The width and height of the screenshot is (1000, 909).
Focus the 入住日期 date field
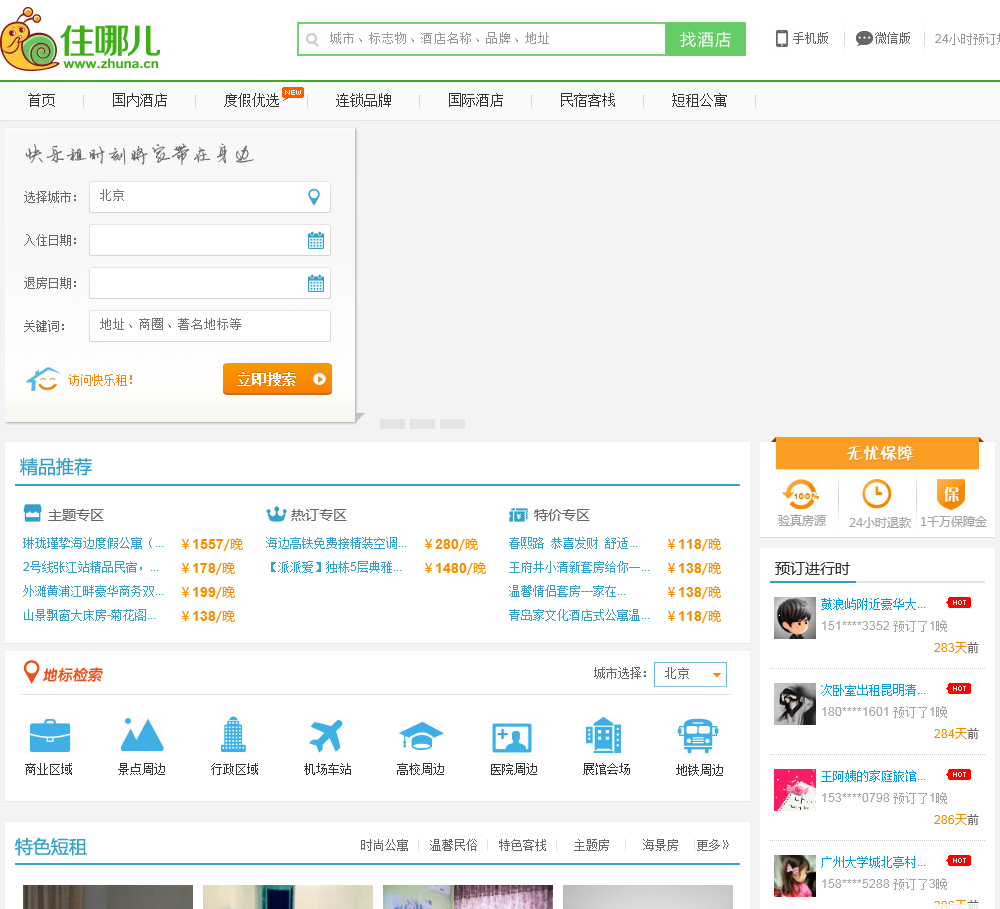click(210, 240)
